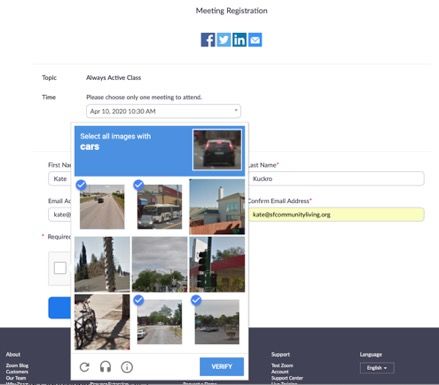Click the sample car image in captcha header

coord(217,149)
